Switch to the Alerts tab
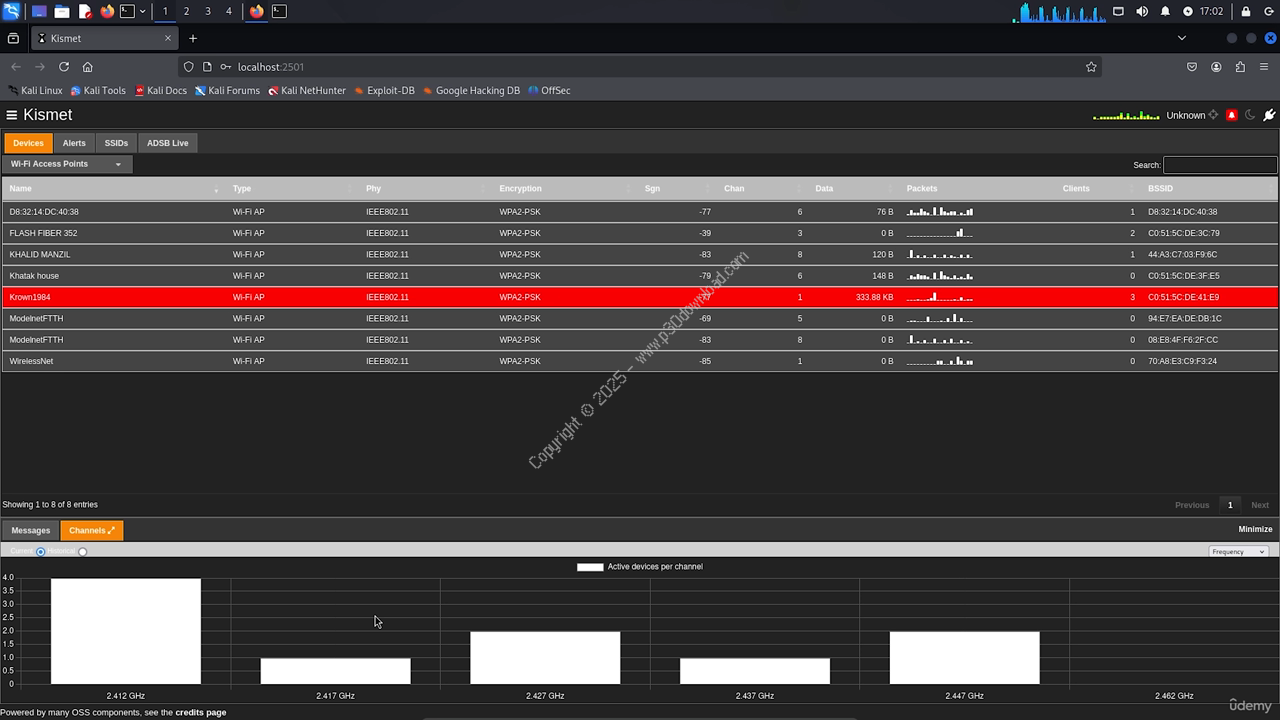 (74, 143)
